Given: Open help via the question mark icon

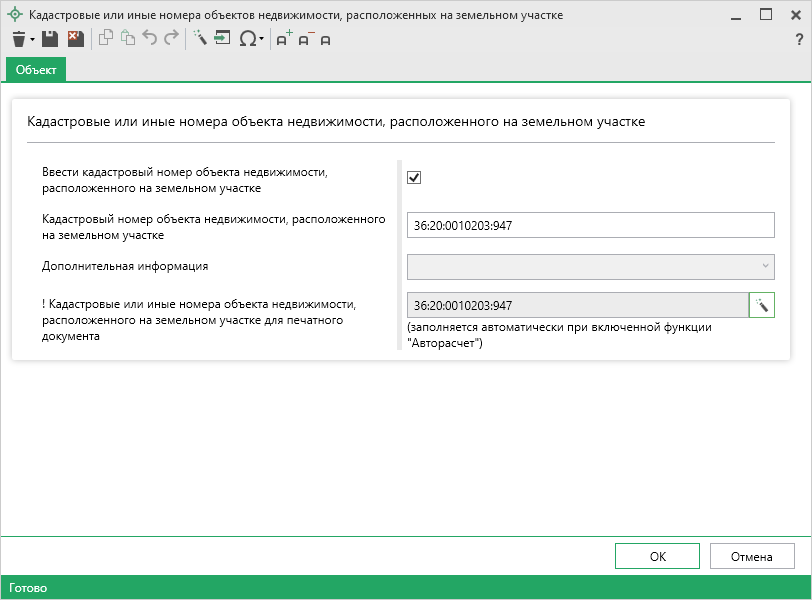Looking at the screenshot, I should (x=799, y=39).
